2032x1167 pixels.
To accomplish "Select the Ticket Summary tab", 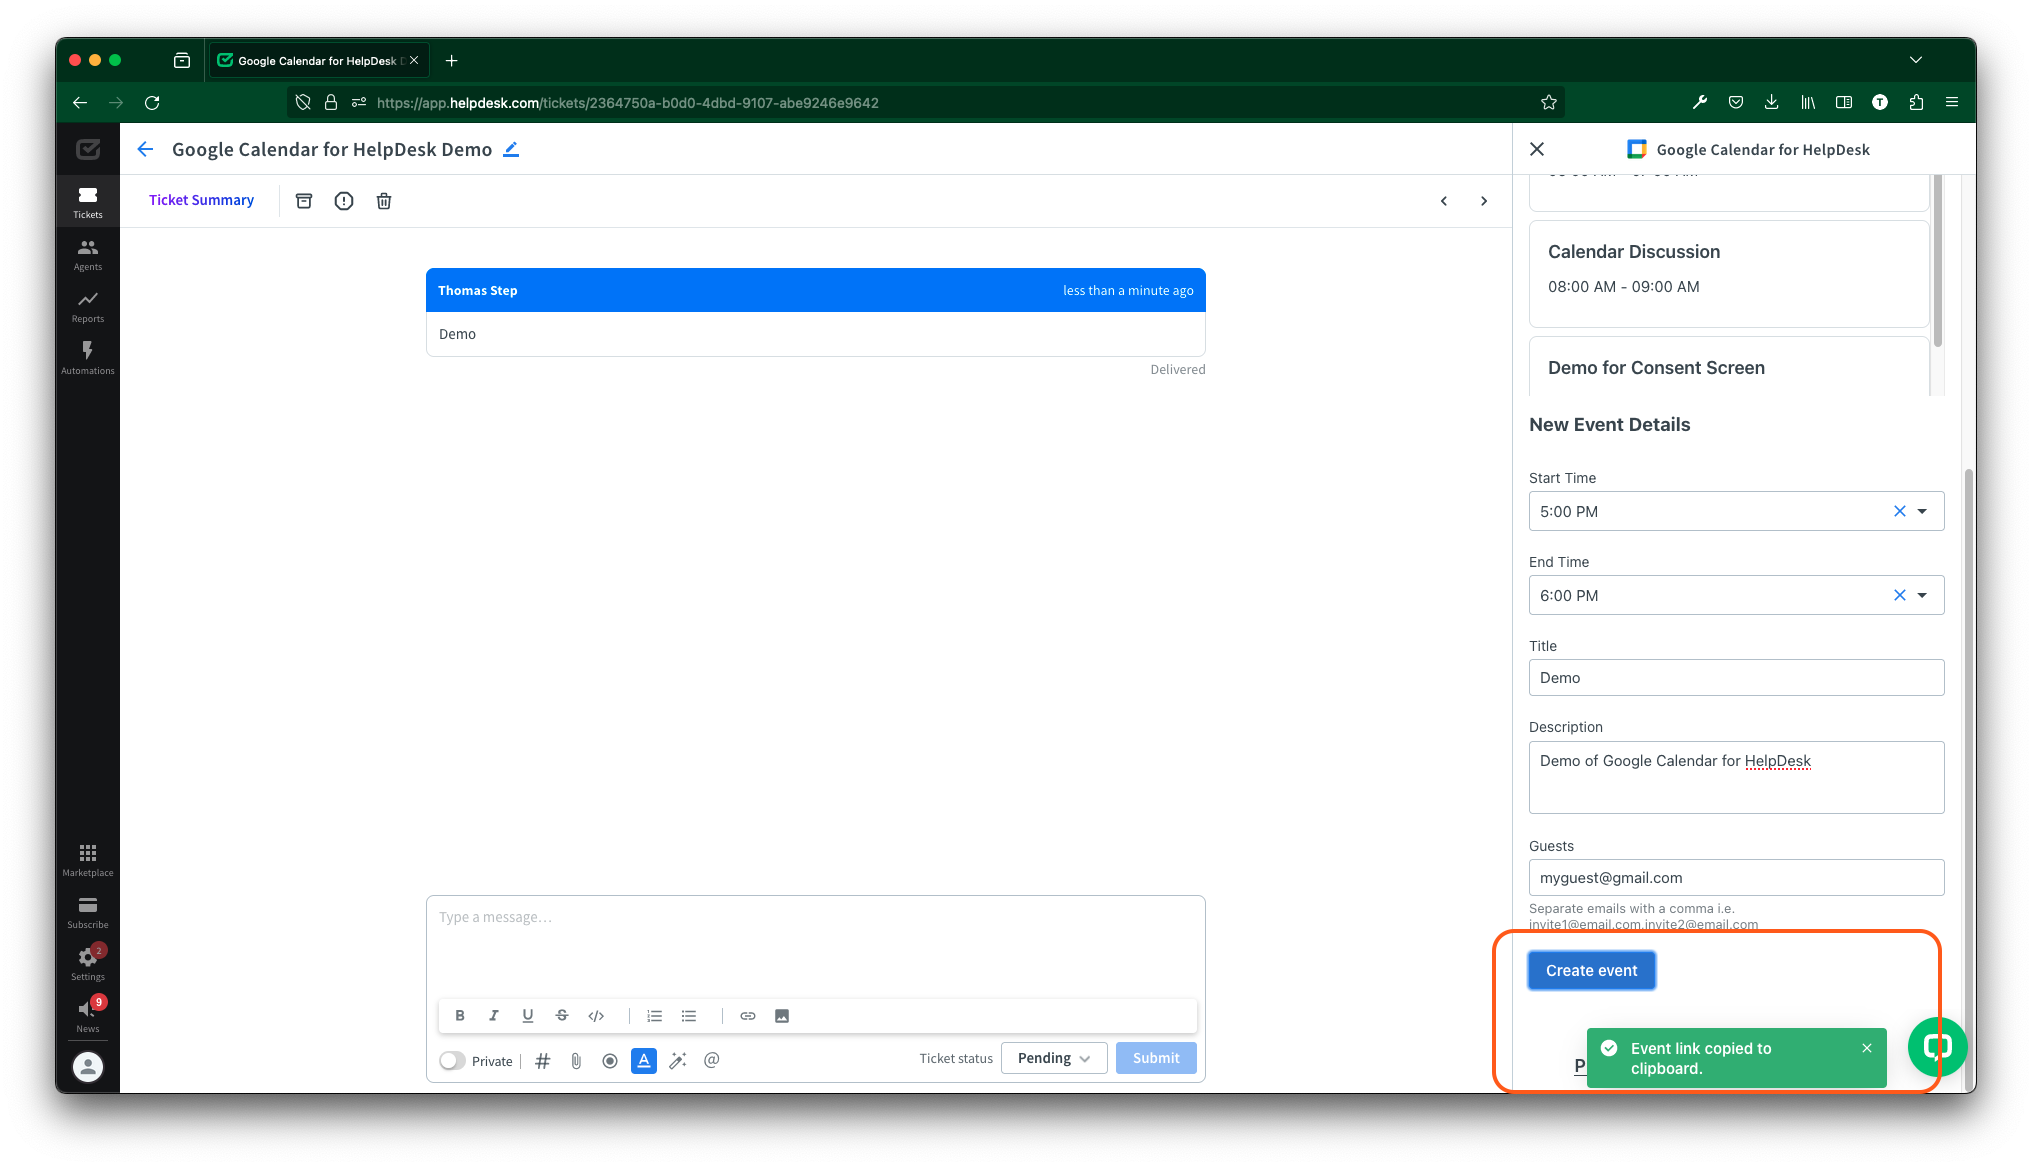I will tap(200, 200).
